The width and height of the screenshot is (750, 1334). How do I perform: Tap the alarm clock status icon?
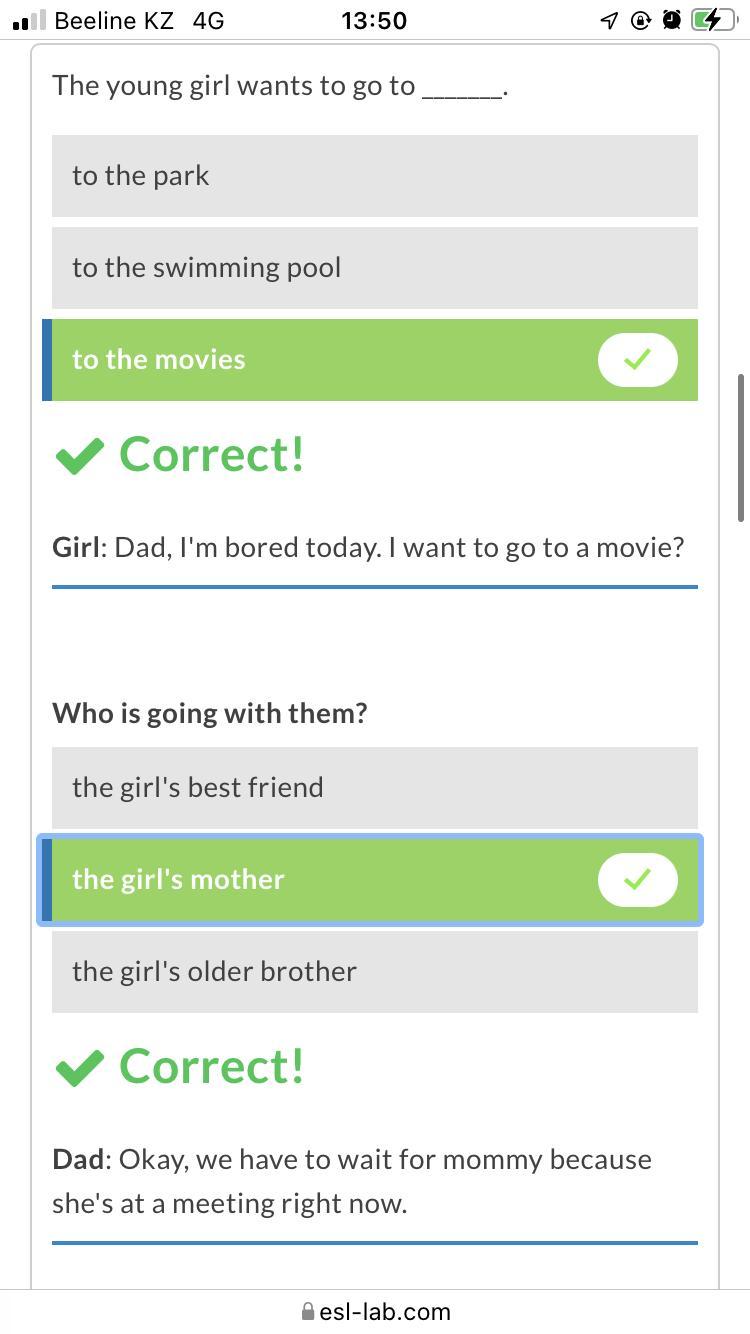[671, 20]
